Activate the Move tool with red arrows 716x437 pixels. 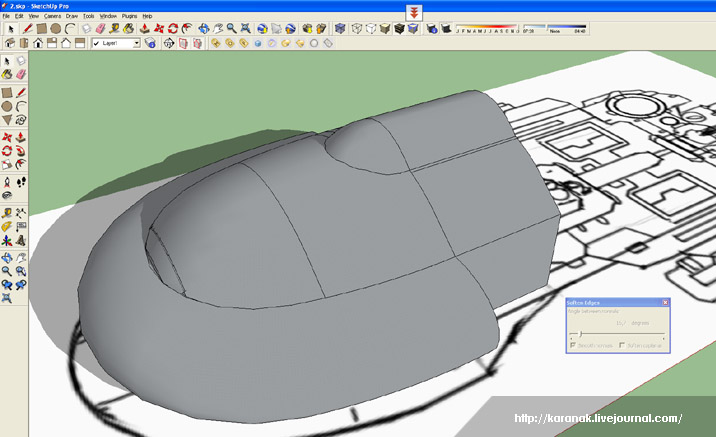pos(7,136)
